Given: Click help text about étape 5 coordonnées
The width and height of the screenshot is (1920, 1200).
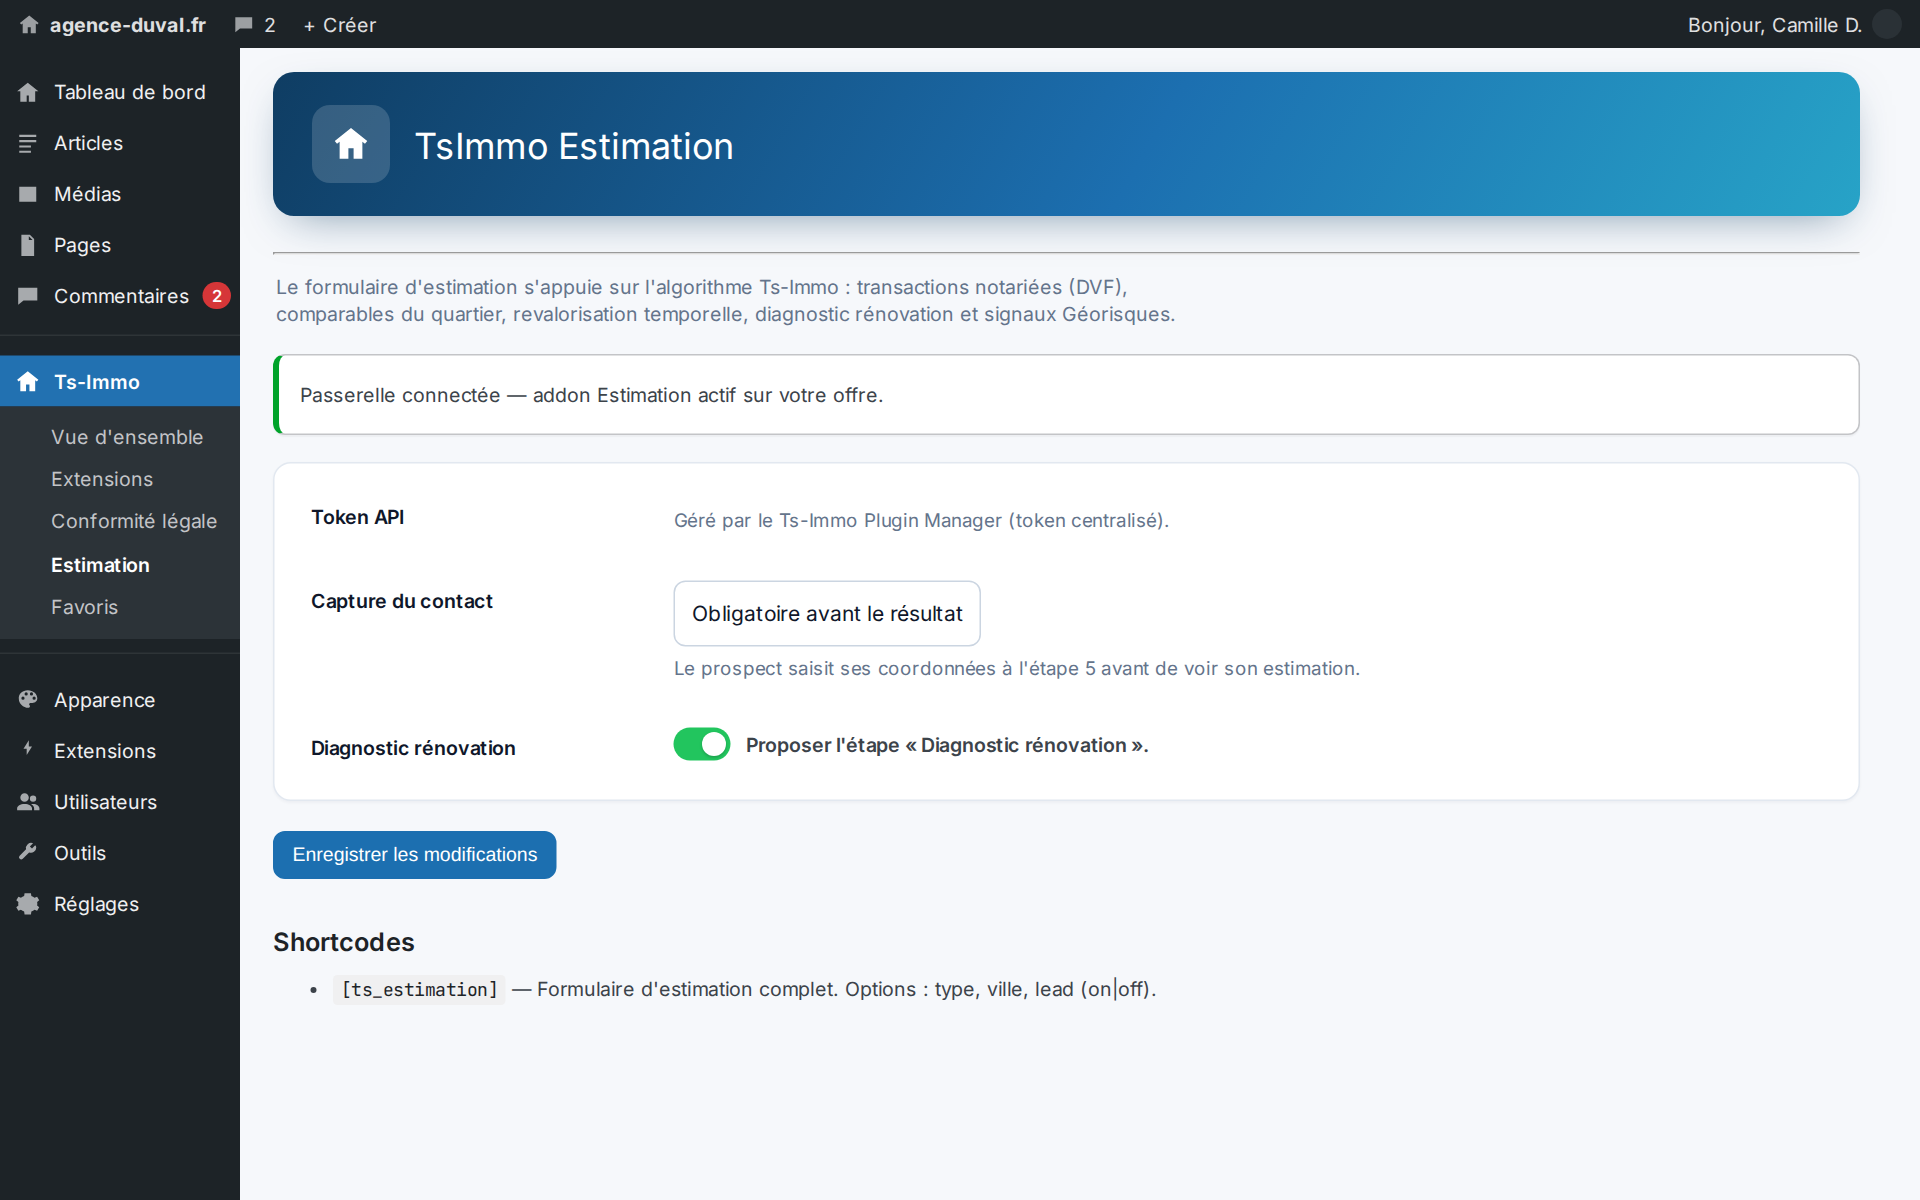Looking at the screenshot, I should point(1016,668).
